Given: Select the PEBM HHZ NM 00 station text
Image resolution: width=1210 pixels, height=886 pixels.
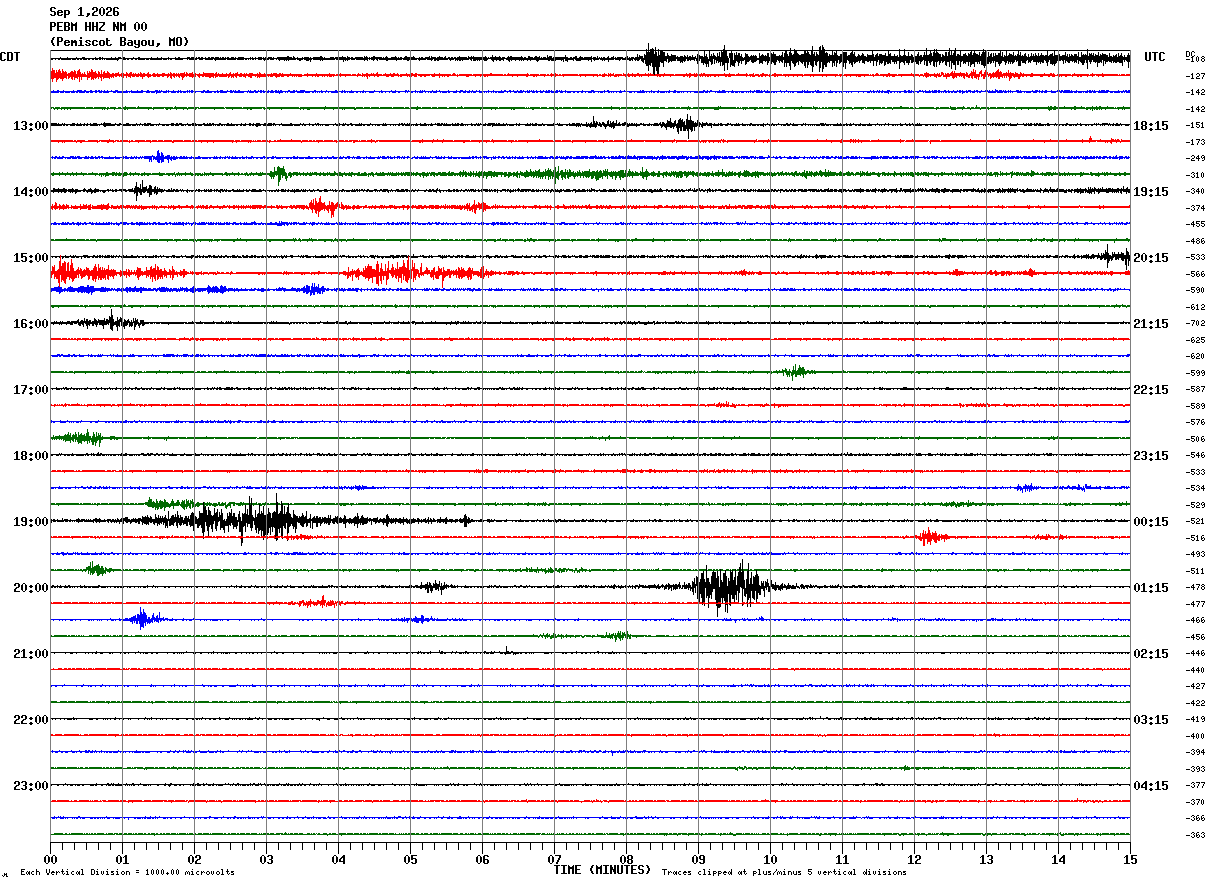Looking at the screenshot, I should pyautogui.click(x=98, y=27).
